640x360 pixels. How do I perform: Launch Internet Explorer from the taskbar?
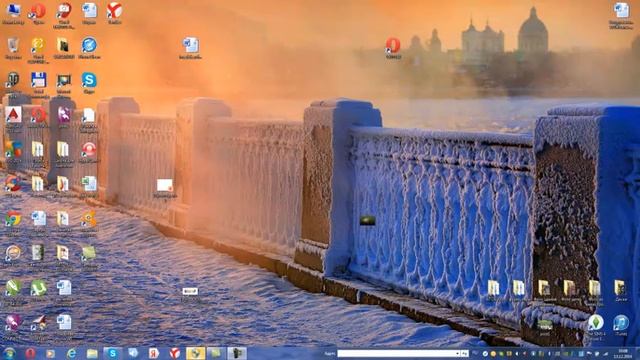(71, 353)
